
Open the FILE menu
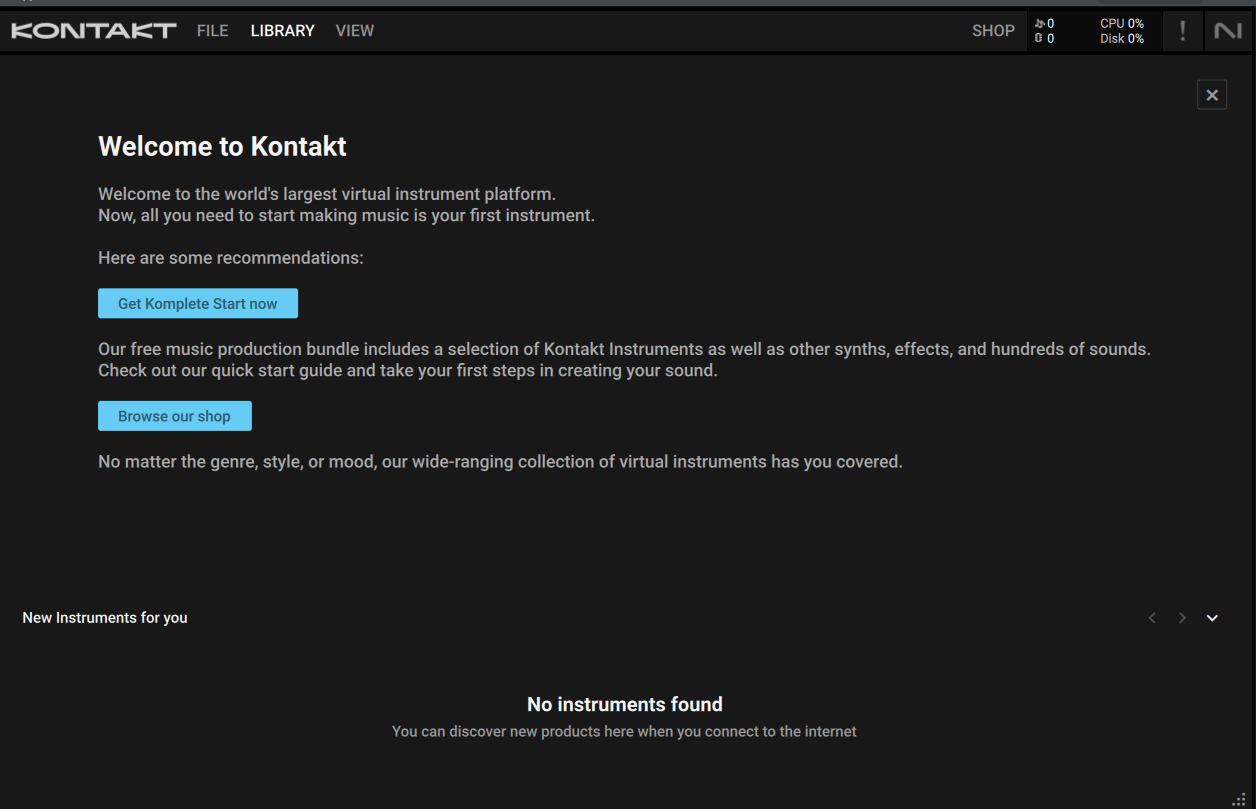[x=212, y=31]
